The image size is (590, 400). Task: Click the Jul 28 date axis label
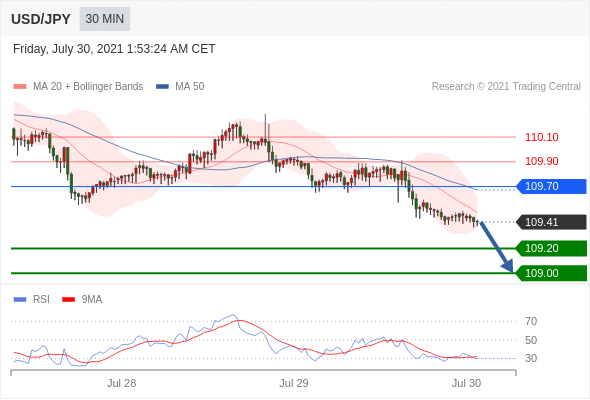(122, 383)
